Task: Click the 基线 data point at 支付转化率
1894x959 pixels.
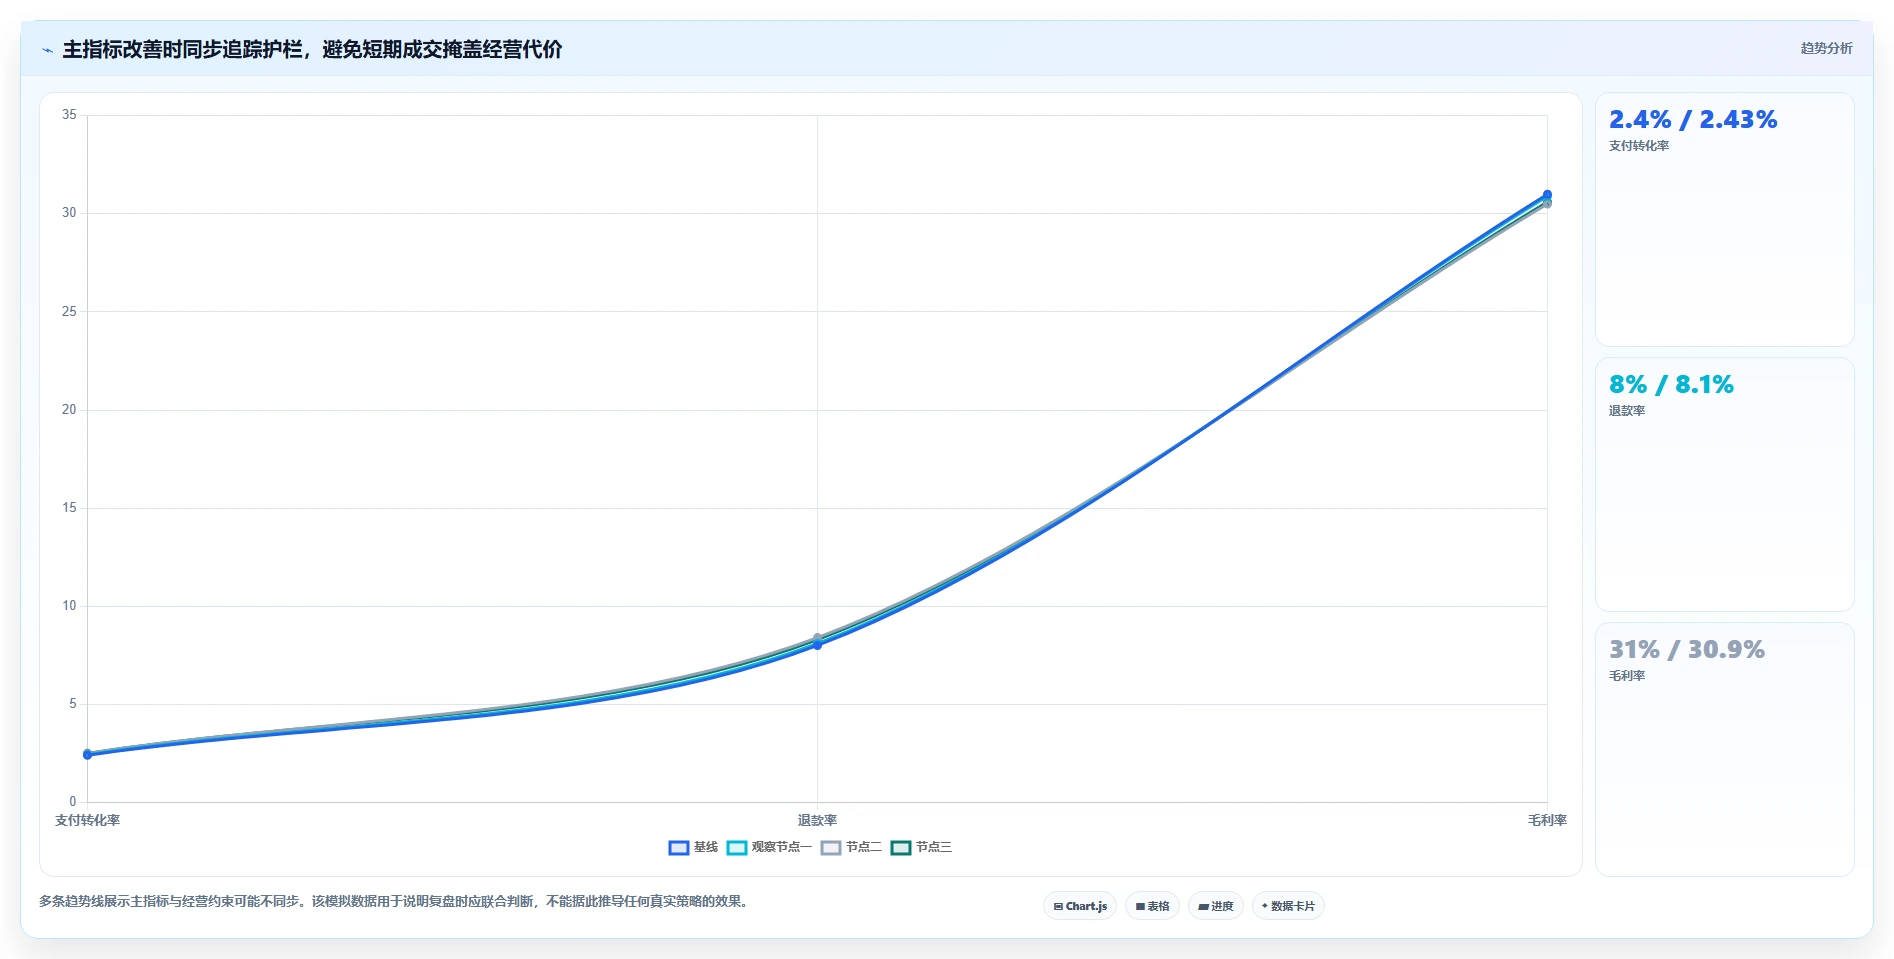Action: click(88, 755)
